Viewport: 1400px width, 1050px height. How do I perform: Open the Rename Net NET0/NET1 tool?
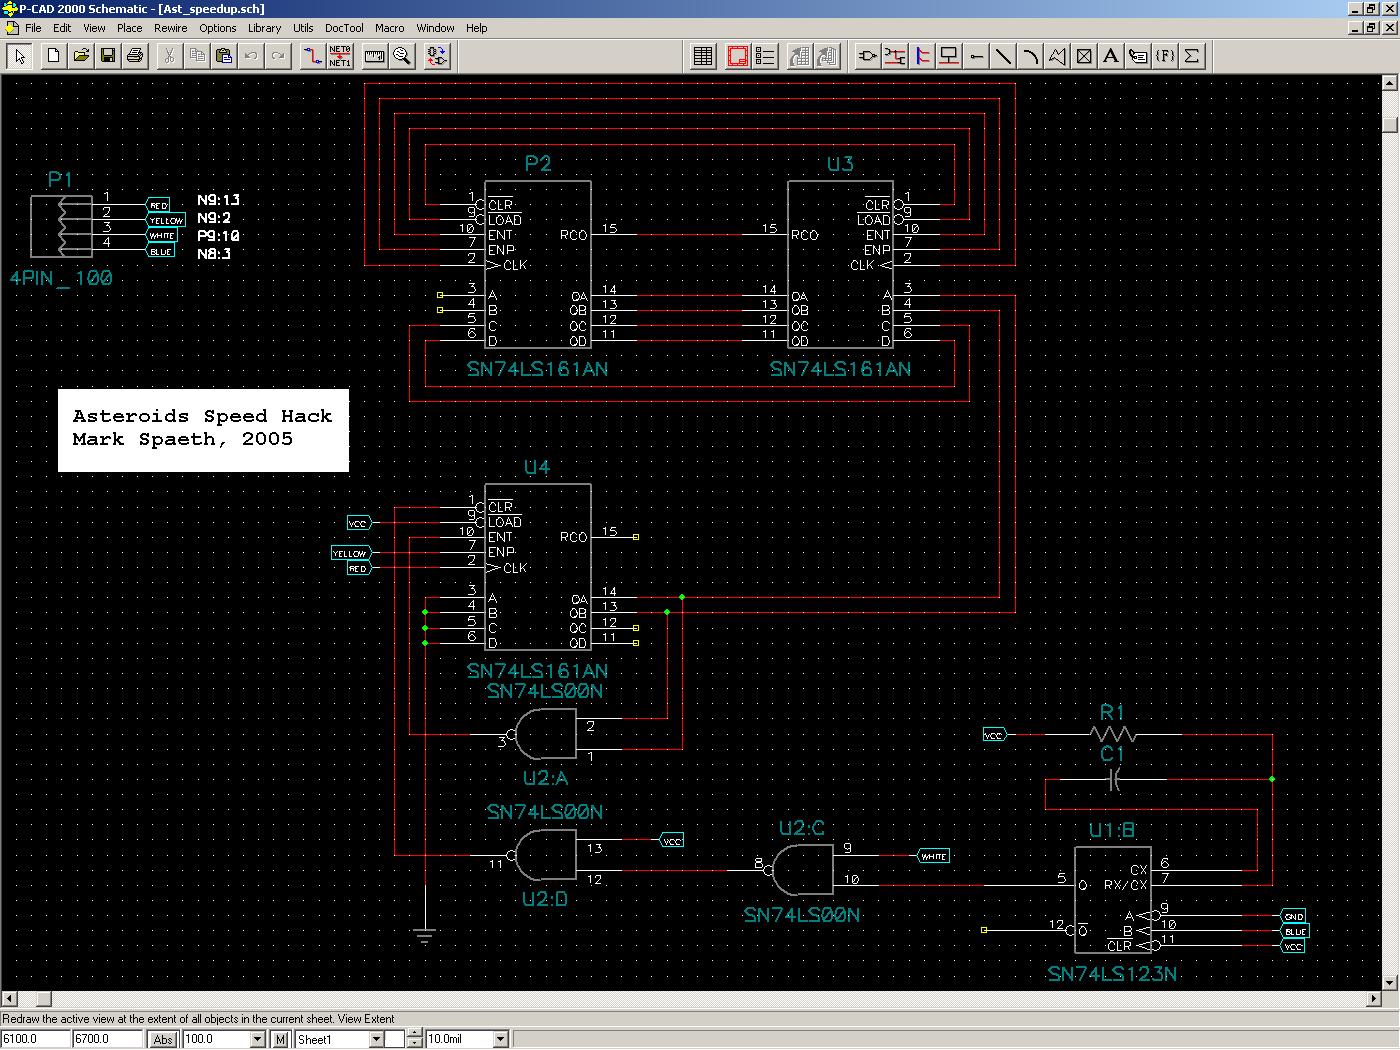340,56
